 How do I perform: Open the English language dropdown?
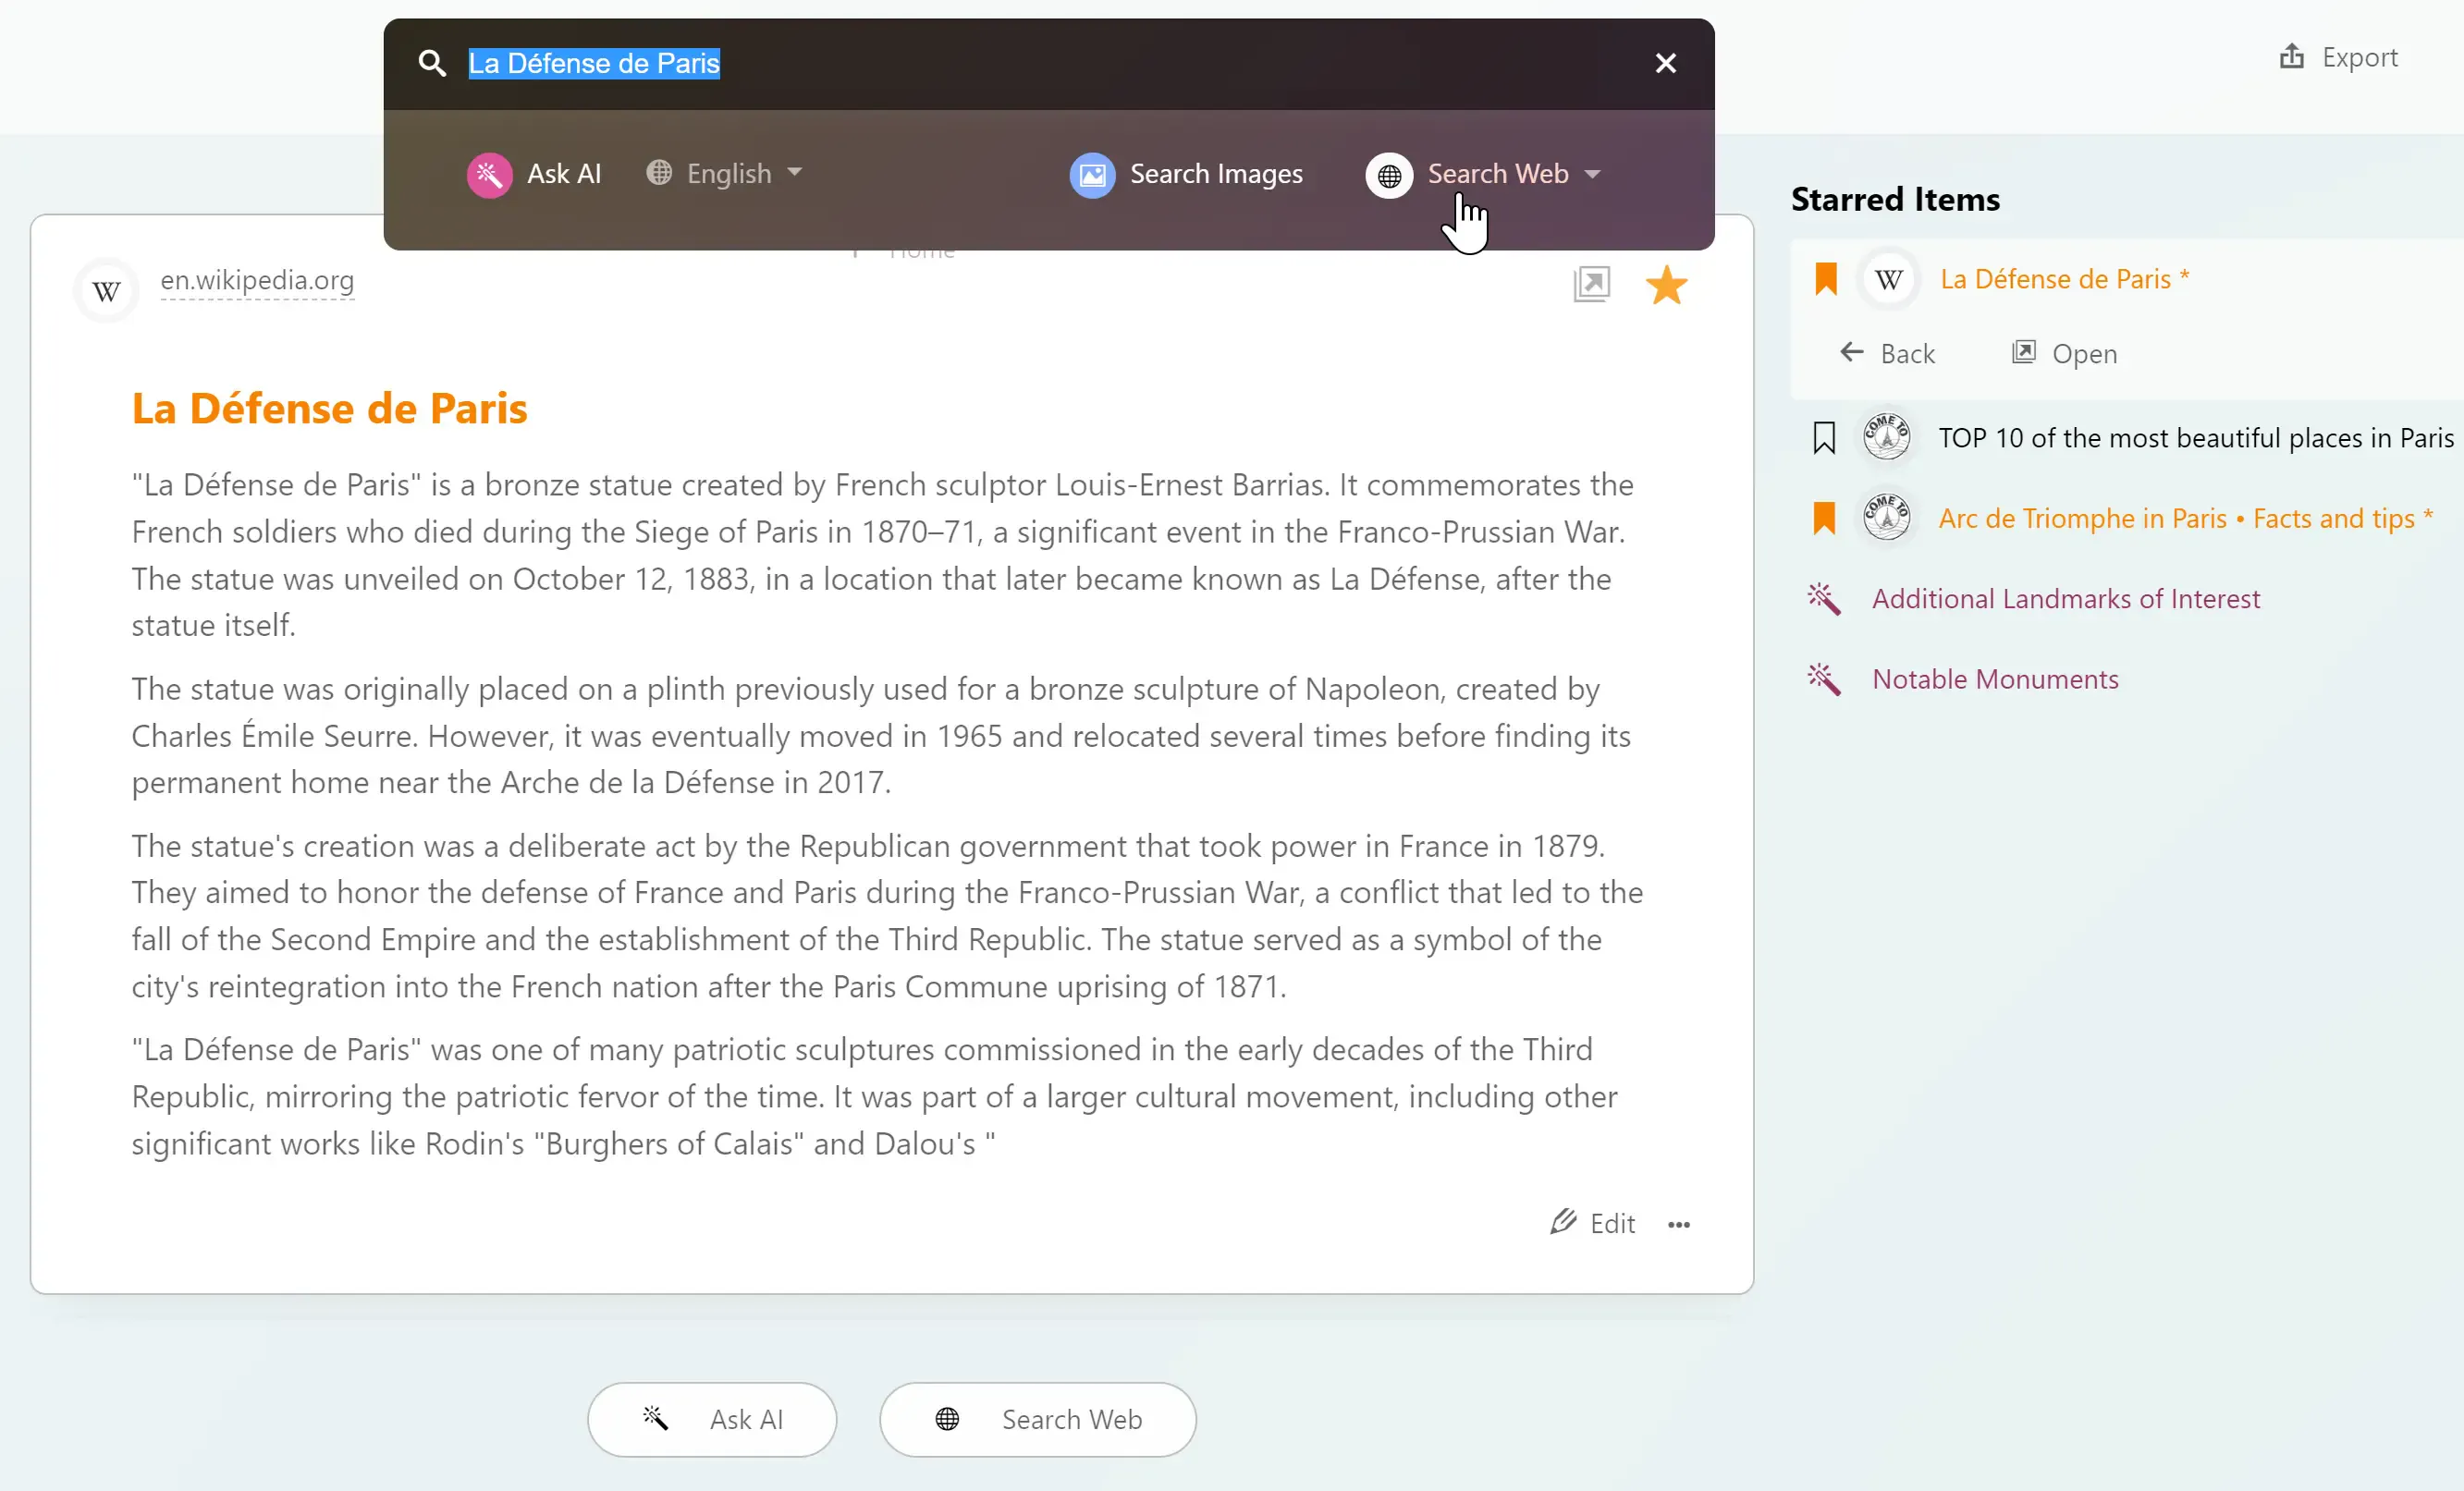point(724,174)
